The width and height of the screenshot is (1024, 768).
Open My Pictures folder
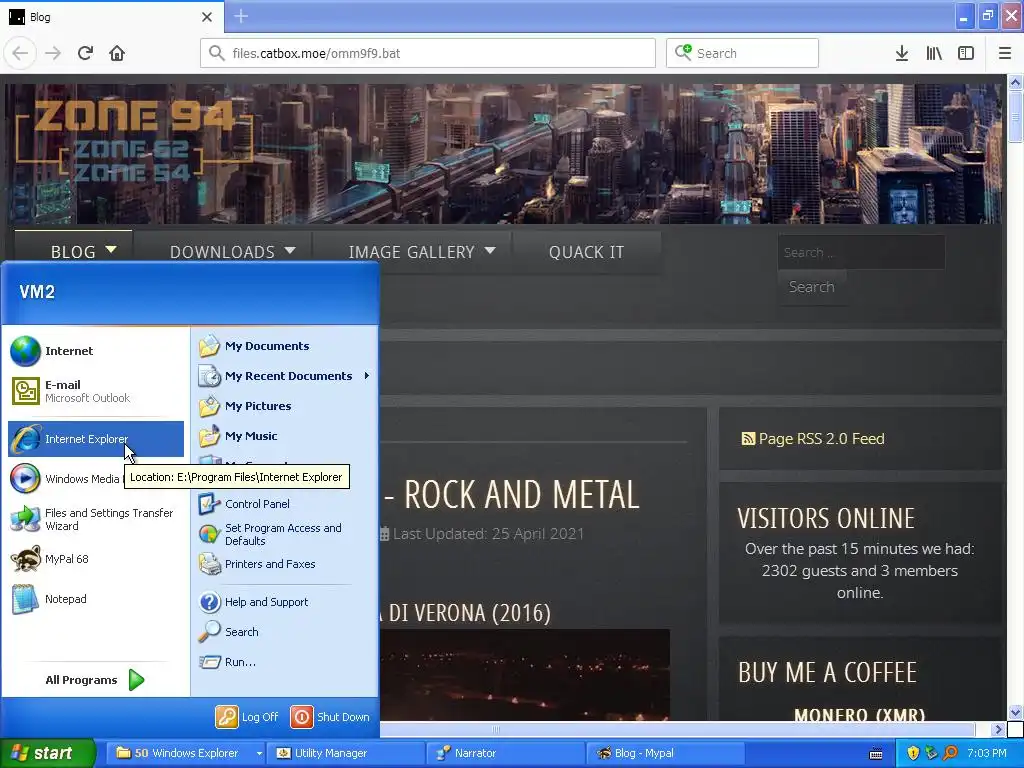(284, 406)
